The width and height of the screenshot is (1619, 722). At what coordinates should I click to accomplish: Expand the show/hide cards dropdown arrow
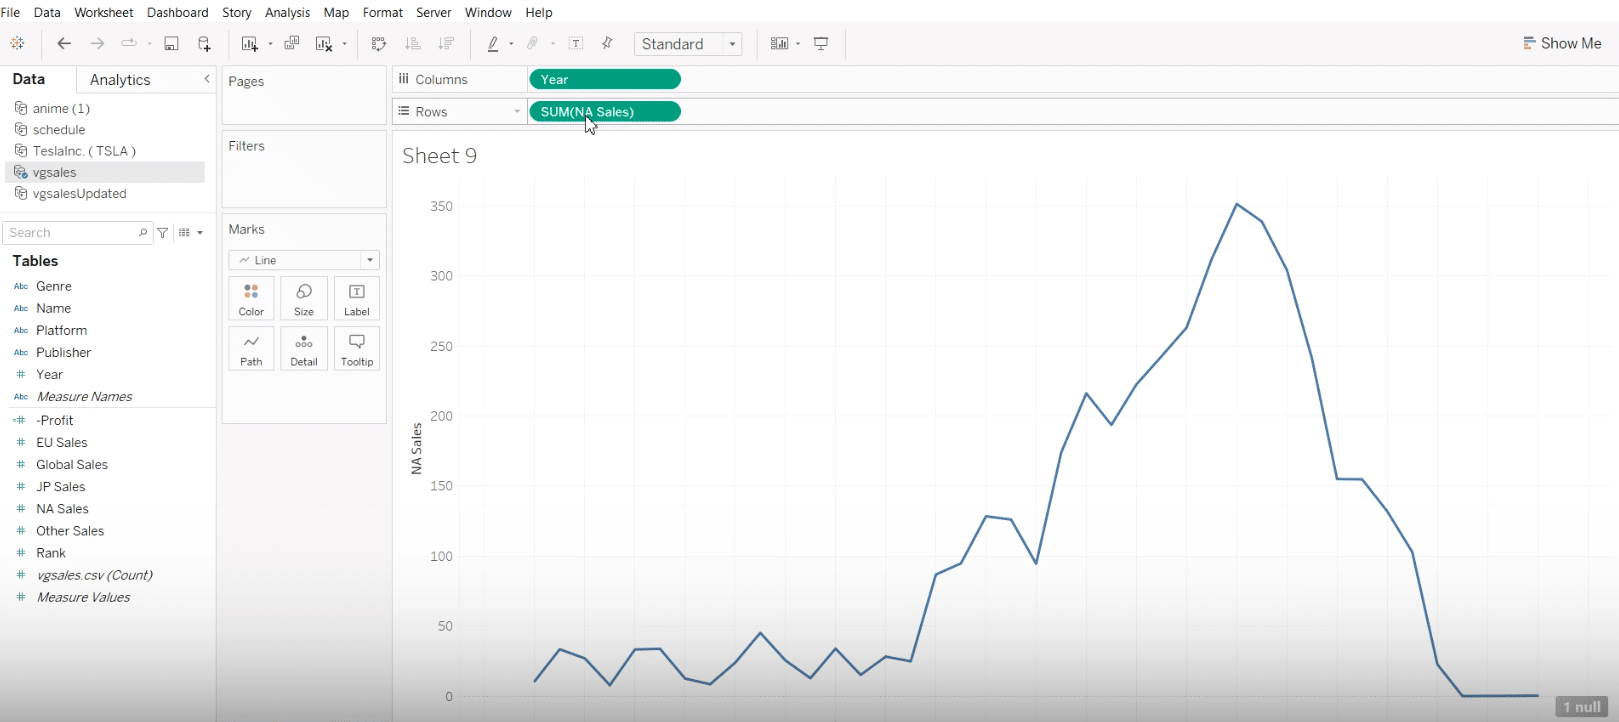pos(798,44)
